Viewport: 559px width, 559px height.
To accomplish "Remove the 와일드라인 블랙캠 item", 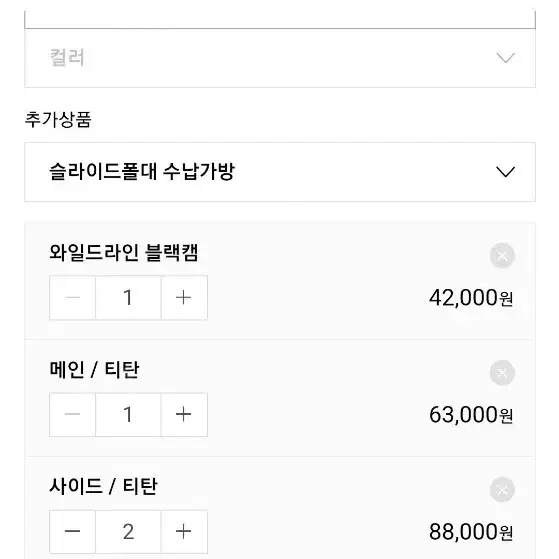I will coord(502,256).
